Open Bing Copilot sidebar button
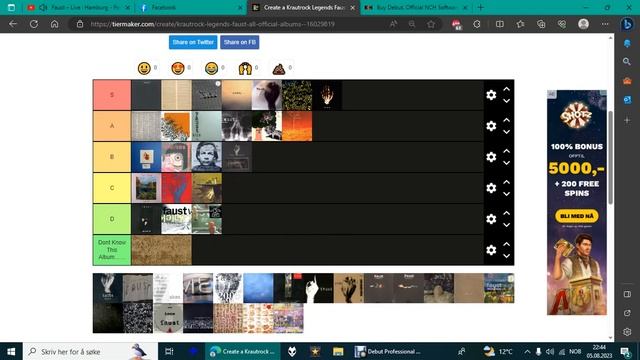 [627, 24]
